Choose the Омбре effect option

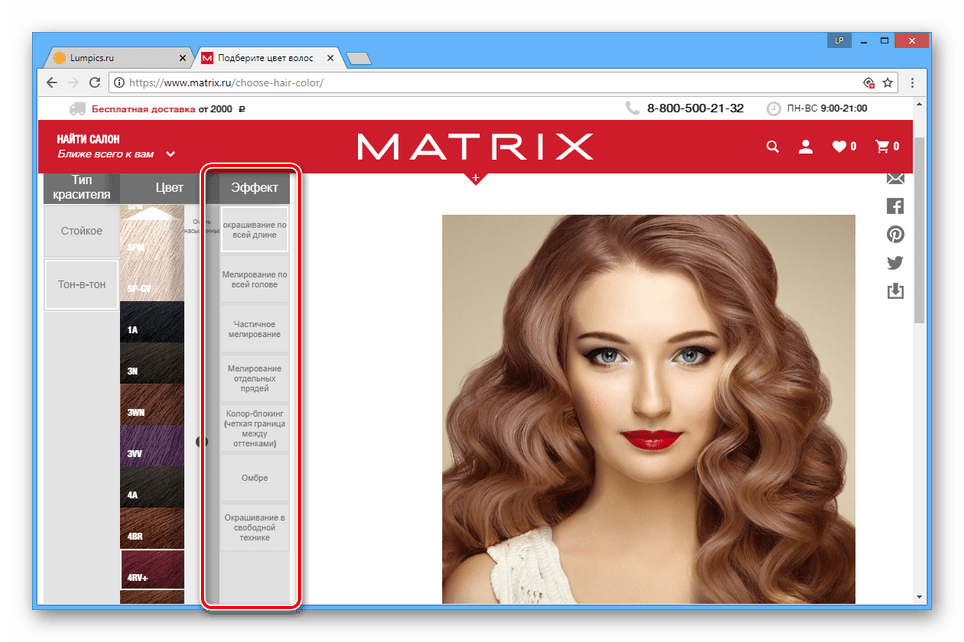(x=255, y=478)
